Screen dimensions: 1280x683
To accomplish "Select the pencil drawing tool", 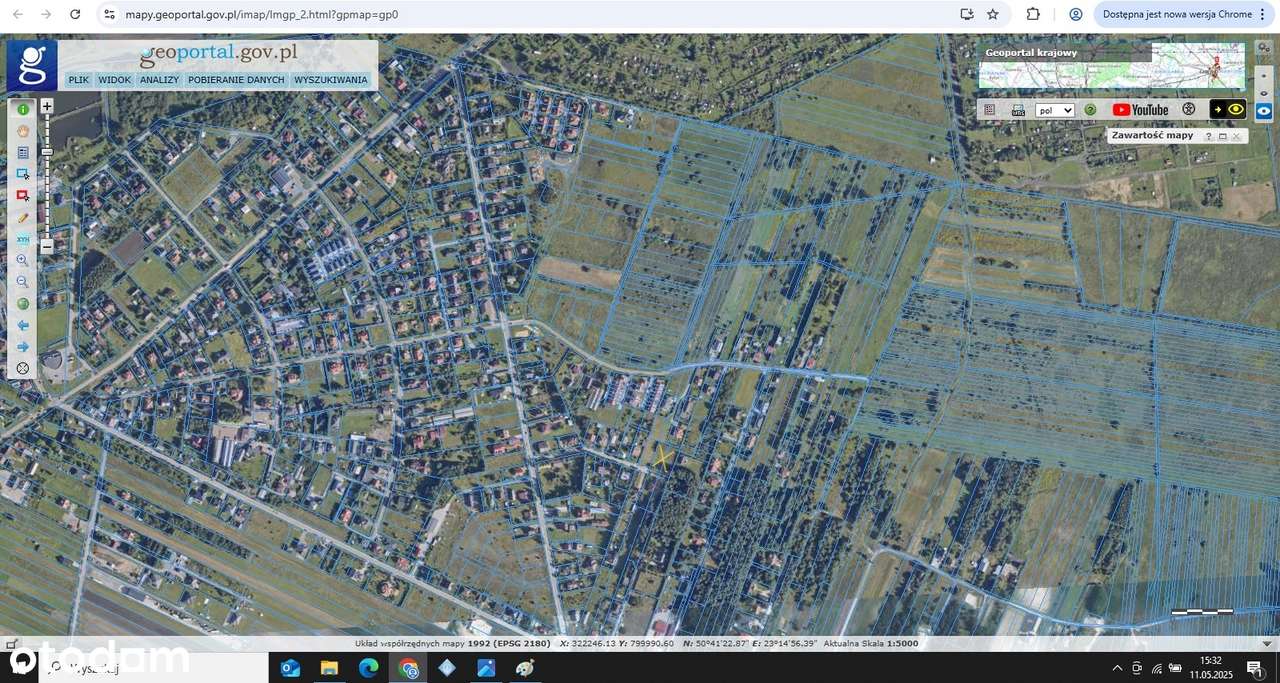I will [x=23, y=217].
